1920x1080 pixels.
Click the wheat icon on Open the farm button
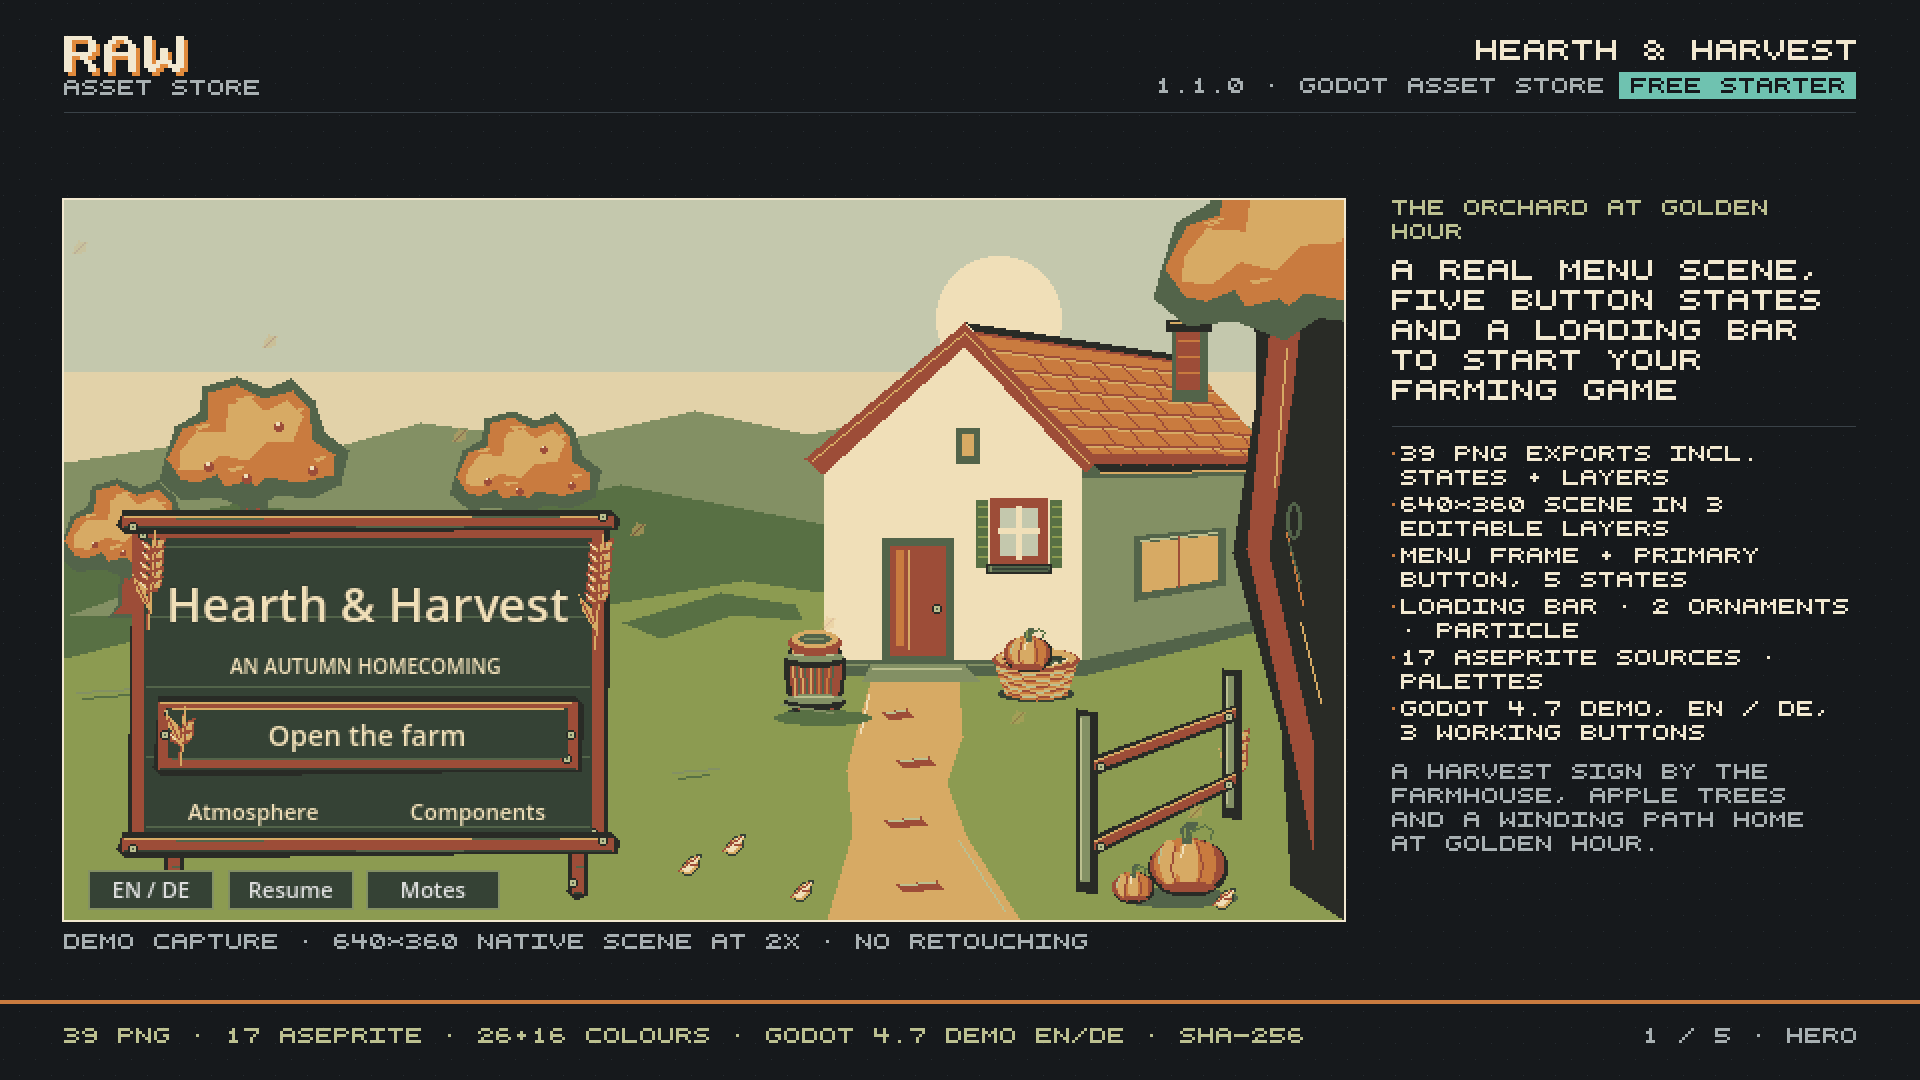point(180,736)
